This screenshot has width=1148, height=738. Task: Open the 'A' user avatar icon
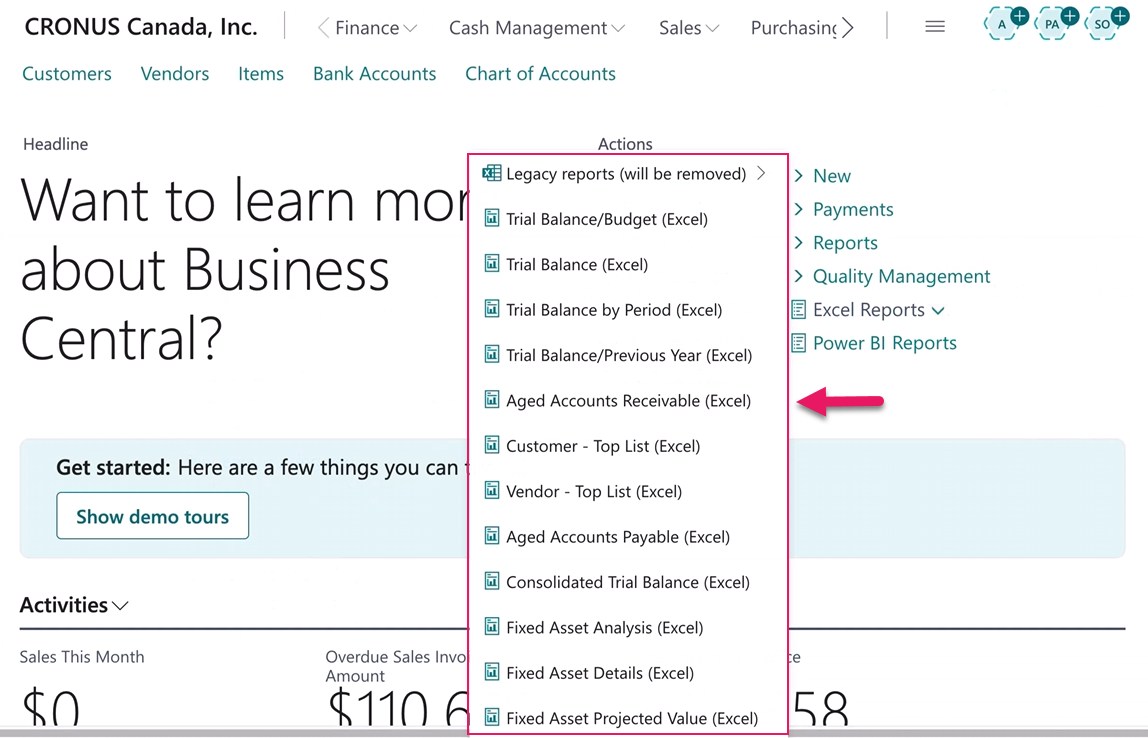1001,23
